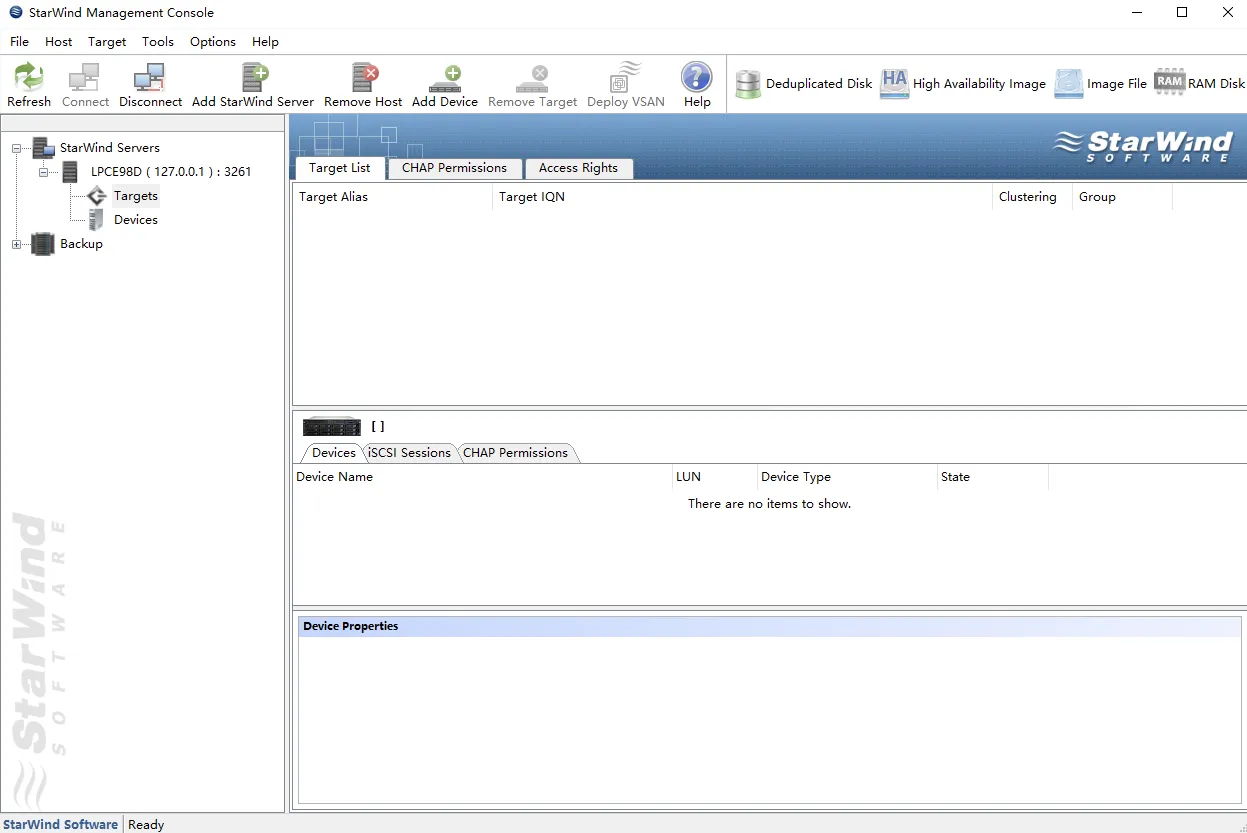This screenshot has width=1247, height=833.
Task: Click the StarWind Software status bar link
Action: pyautogui.click(x=60, y=823)
